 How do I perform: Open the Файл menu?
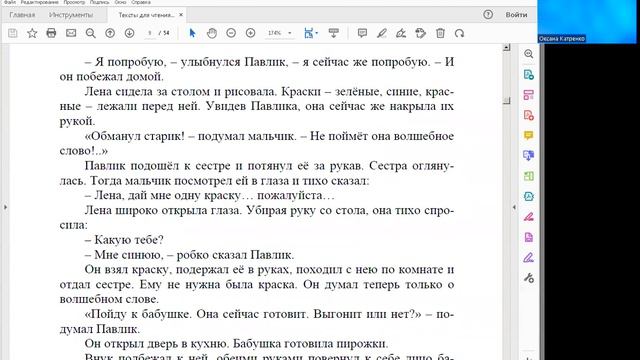coord(9,2)
